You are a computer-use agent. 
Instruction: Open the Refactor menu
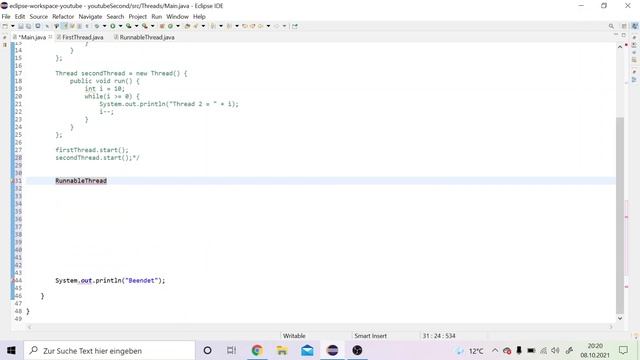[63, 17]
